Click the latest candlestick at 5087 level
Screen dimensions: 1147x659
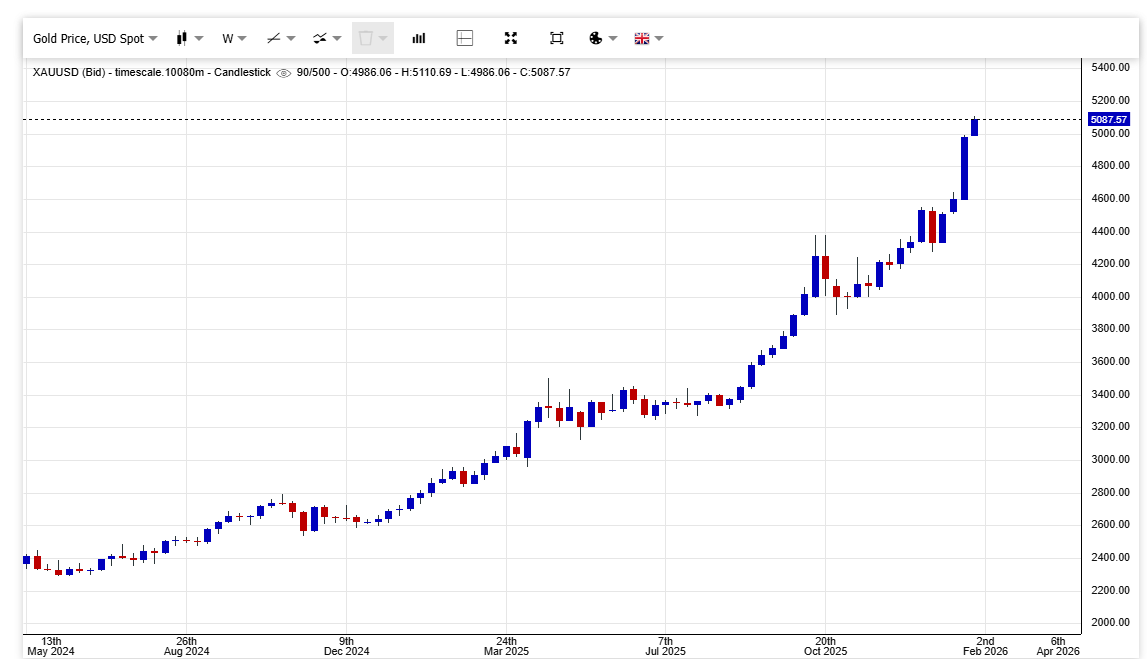point(974,127)
